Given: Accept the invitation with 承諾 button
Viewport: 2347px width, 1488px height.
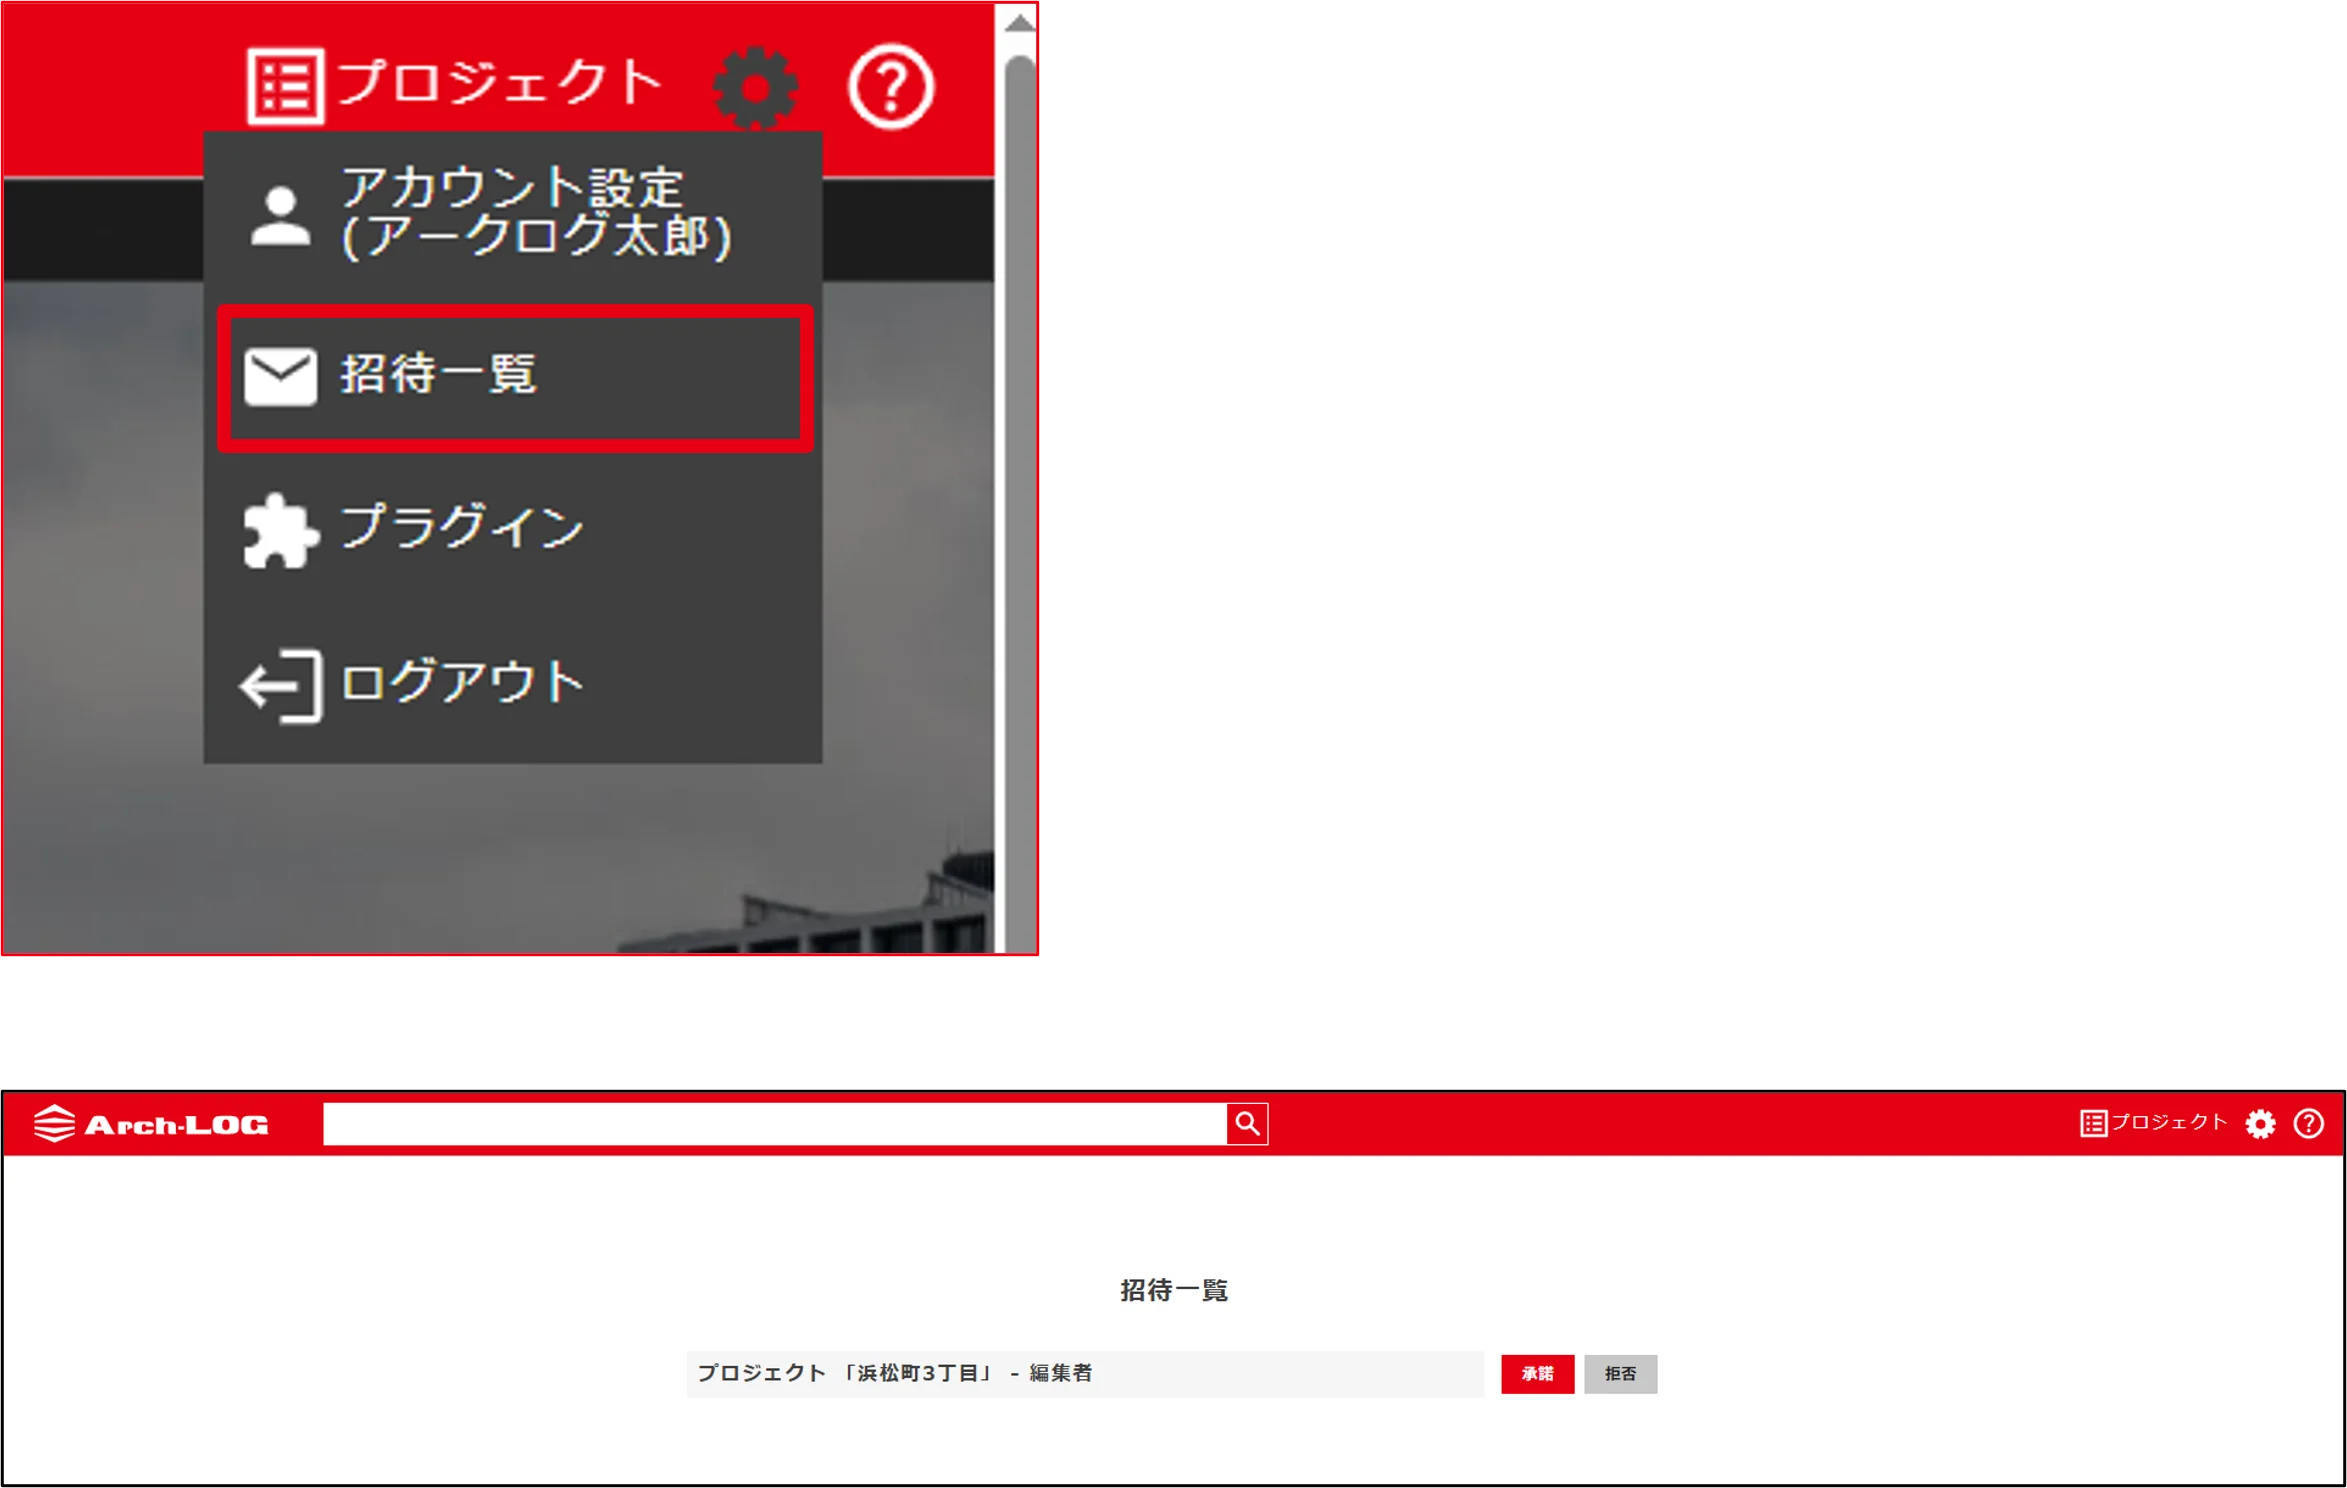Looking at the screenshot, I should 1537,1373.
